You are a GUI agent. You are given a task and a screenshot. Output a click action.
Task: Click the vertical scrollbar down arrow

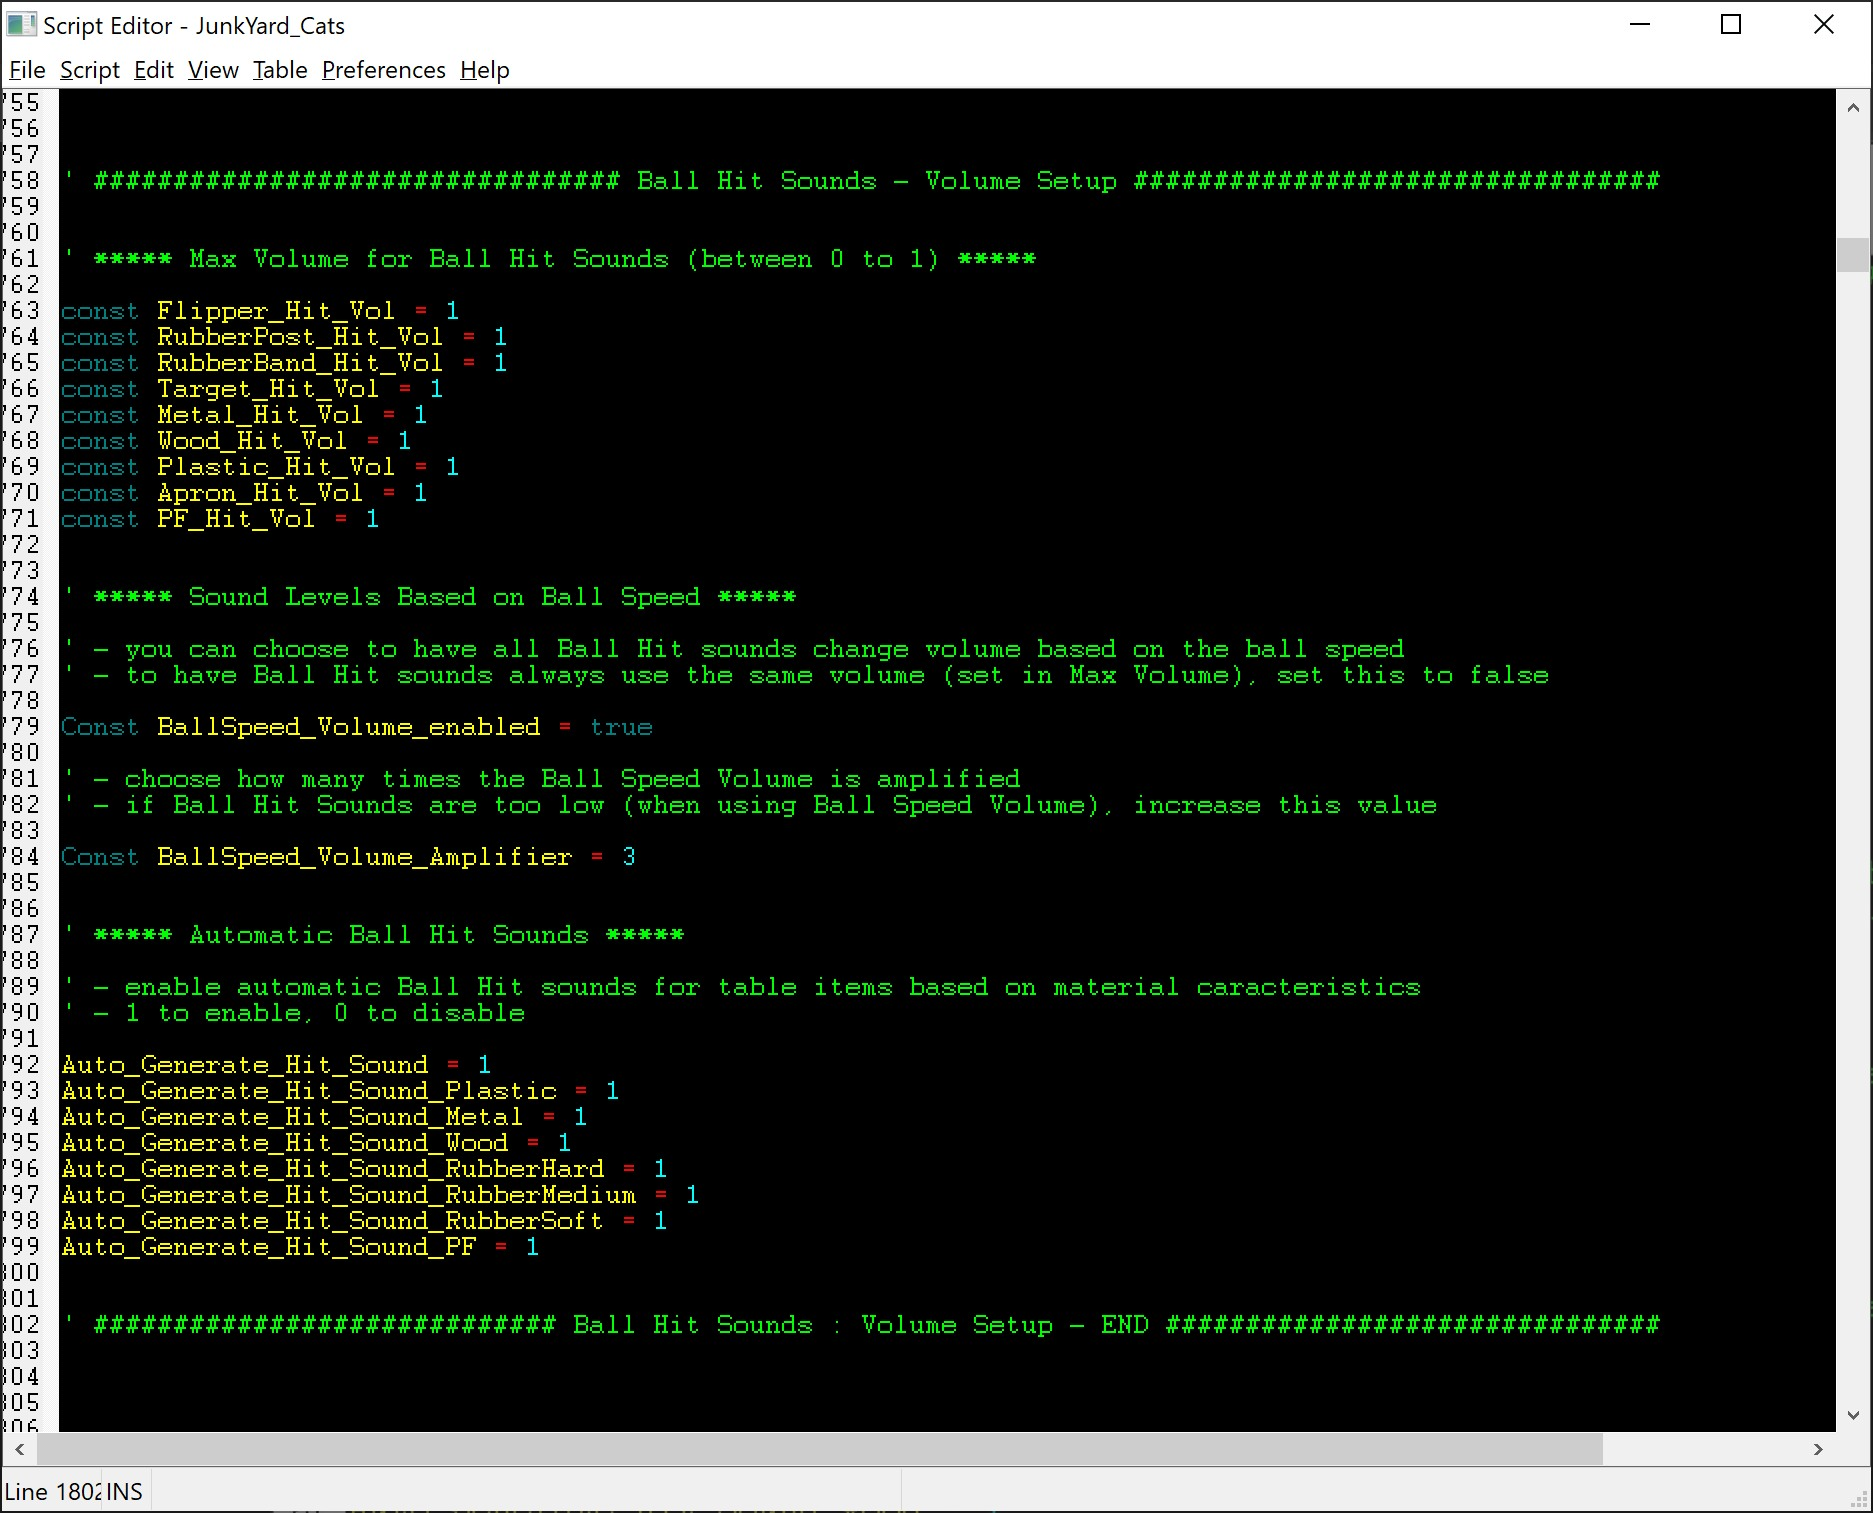[x=1853, y=1415]
